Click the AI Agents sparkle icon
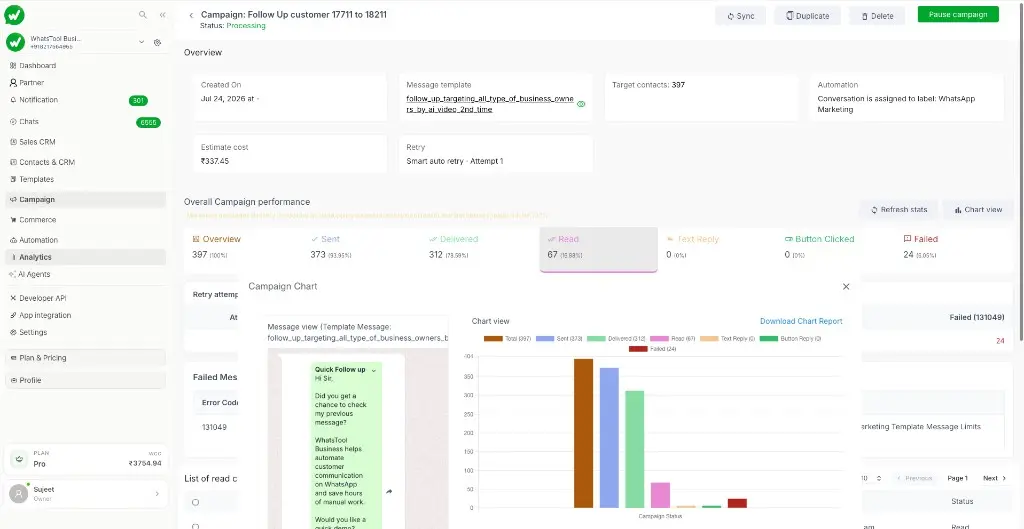This screenshot has height=529, width=1024. point(13,274)
